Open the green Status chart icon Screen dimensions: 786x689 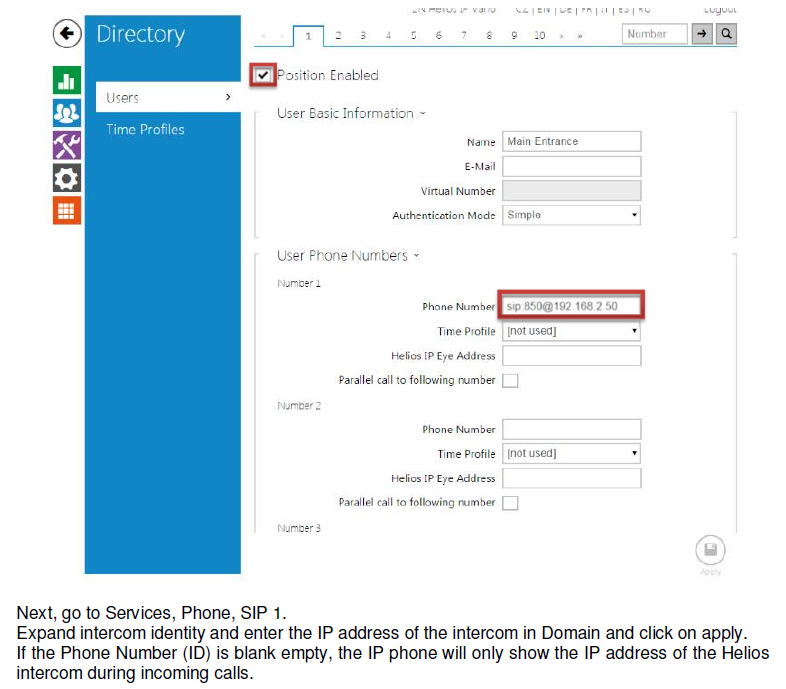(x=67, y=82)
